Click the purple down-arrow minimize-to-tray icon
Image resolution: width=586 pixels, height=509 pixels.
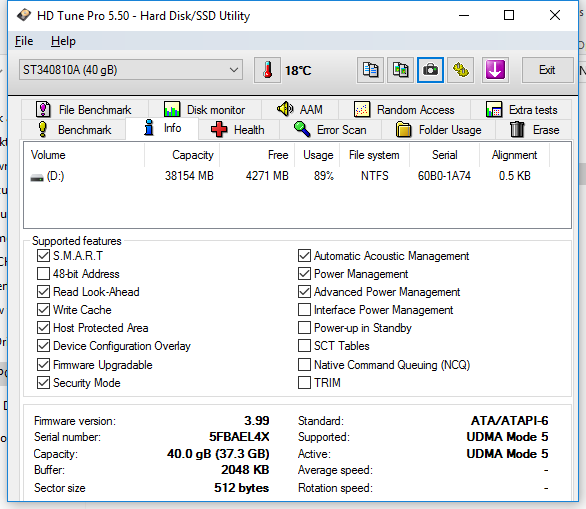pos(495,70)
